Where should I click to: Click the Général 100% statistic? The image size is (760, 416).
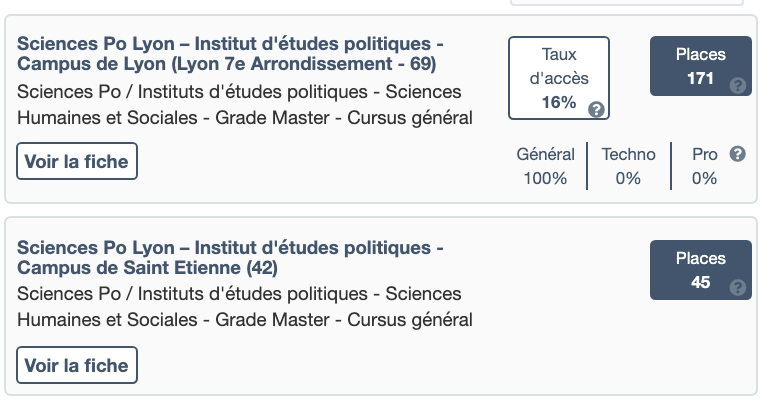[545, 166]
